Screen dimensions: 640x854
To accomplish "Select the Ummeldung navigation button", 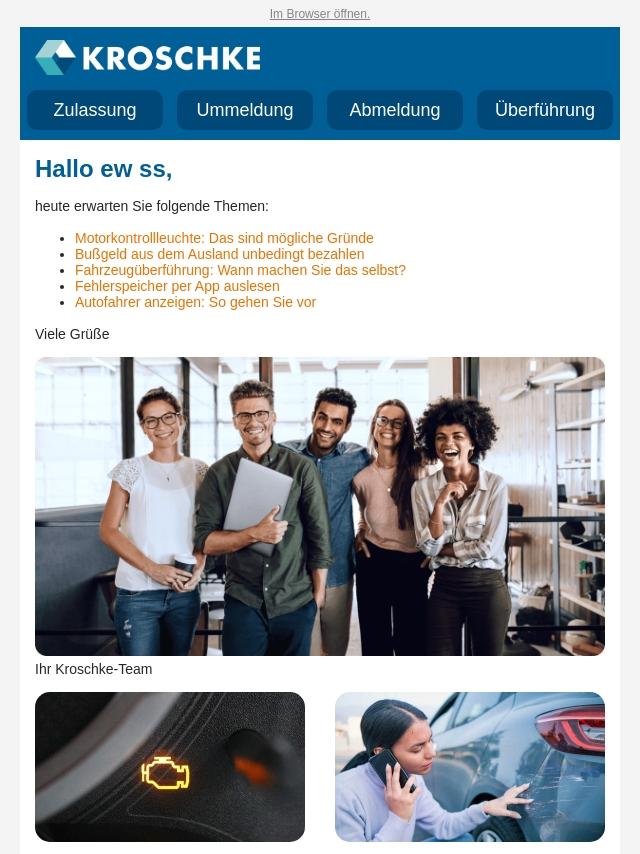I will [x=245, y=110].
